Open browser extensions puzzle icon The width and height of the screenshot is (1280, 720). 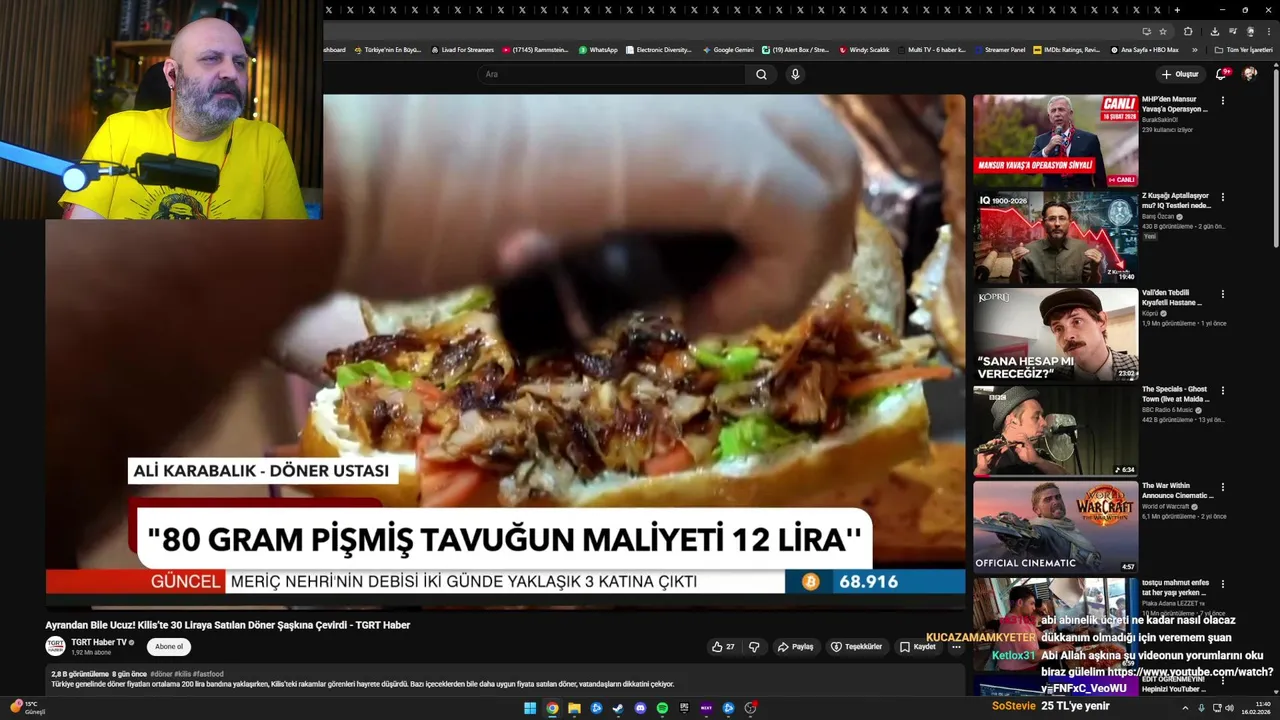tap(1189, 31)
